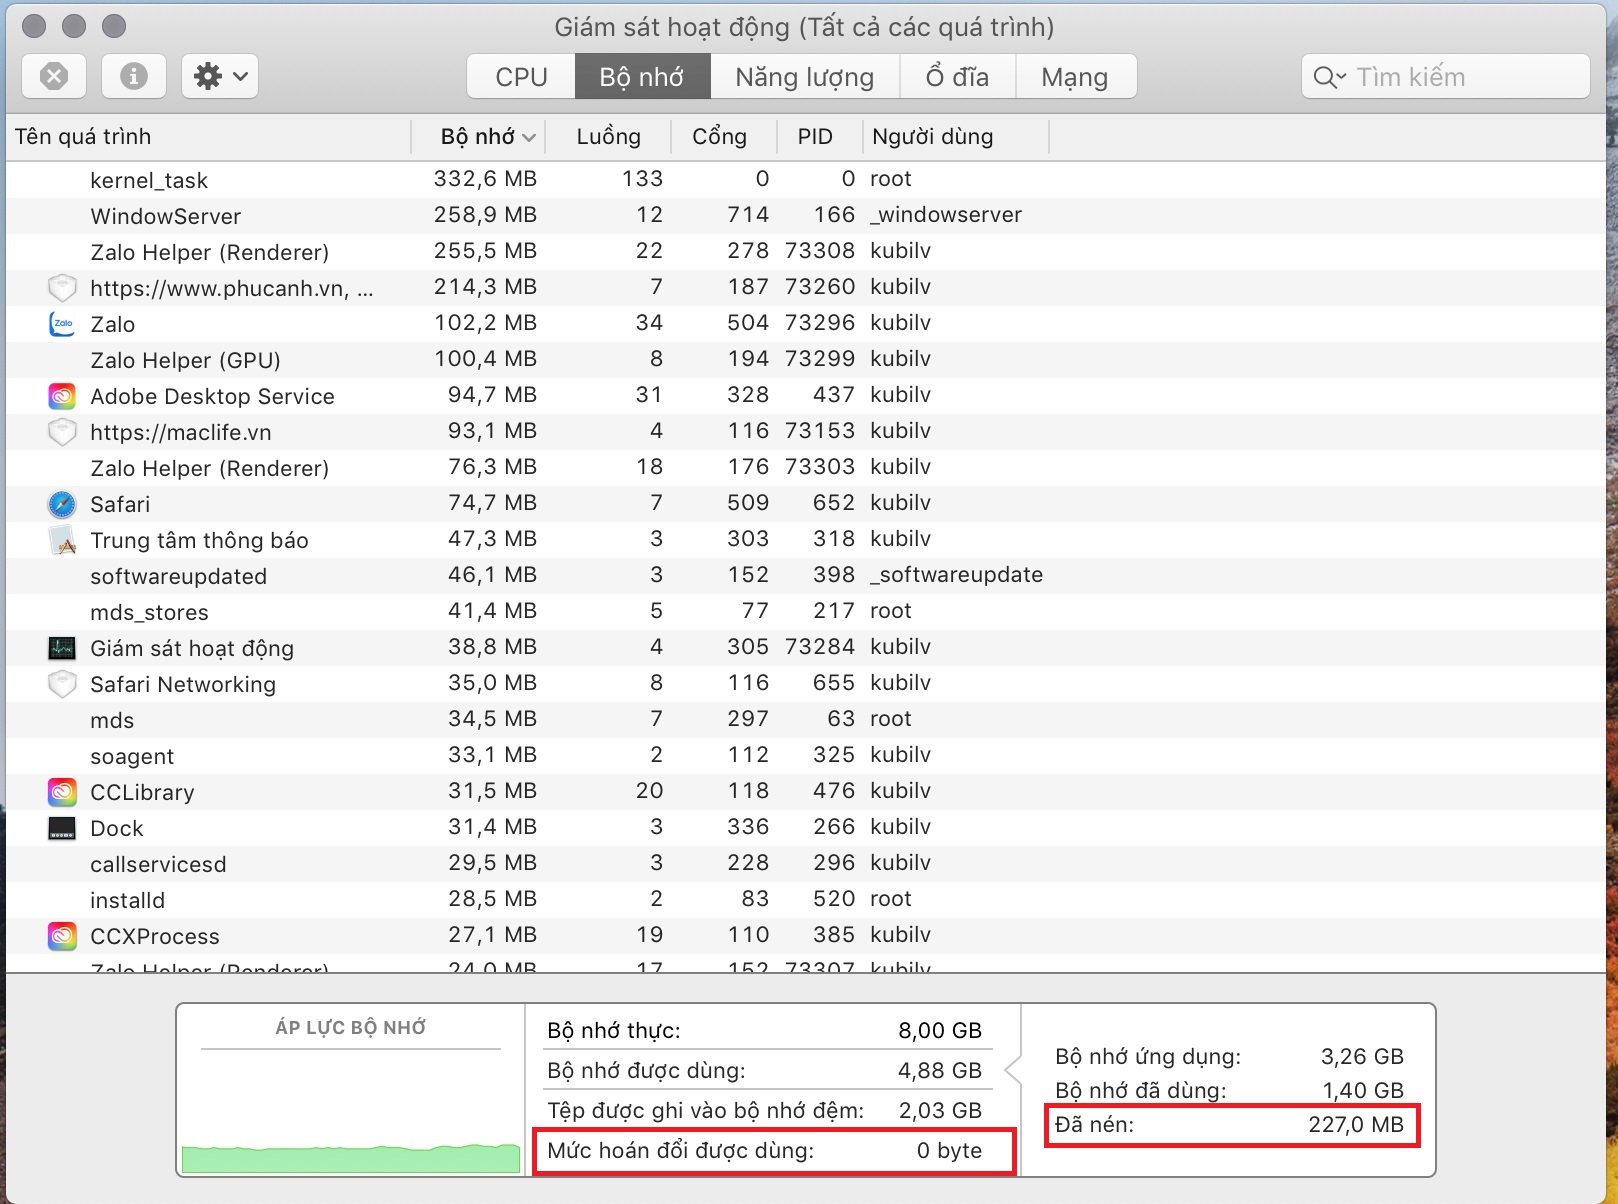Click the CCLibrary icon

(x=62, y=792)
